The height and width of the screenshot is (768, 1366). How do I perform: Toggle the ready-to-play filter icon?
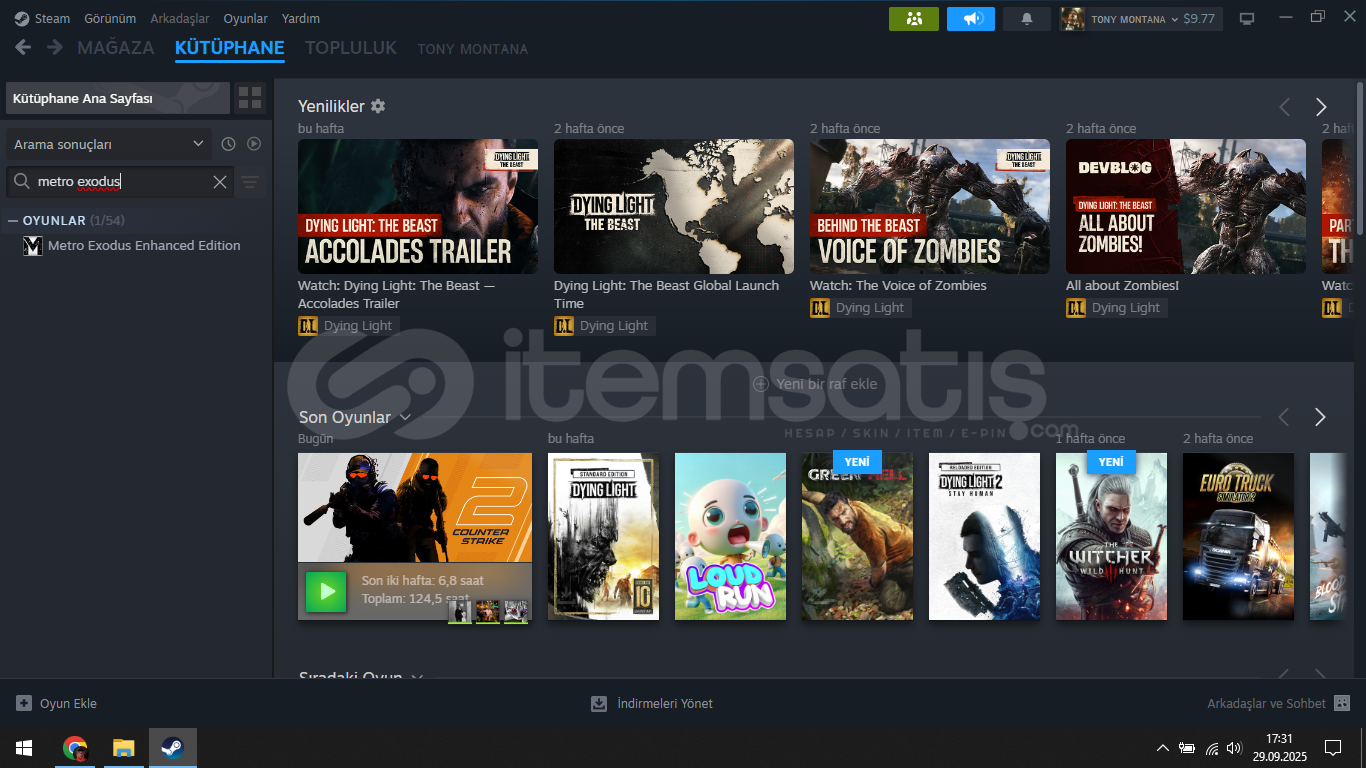254,144
